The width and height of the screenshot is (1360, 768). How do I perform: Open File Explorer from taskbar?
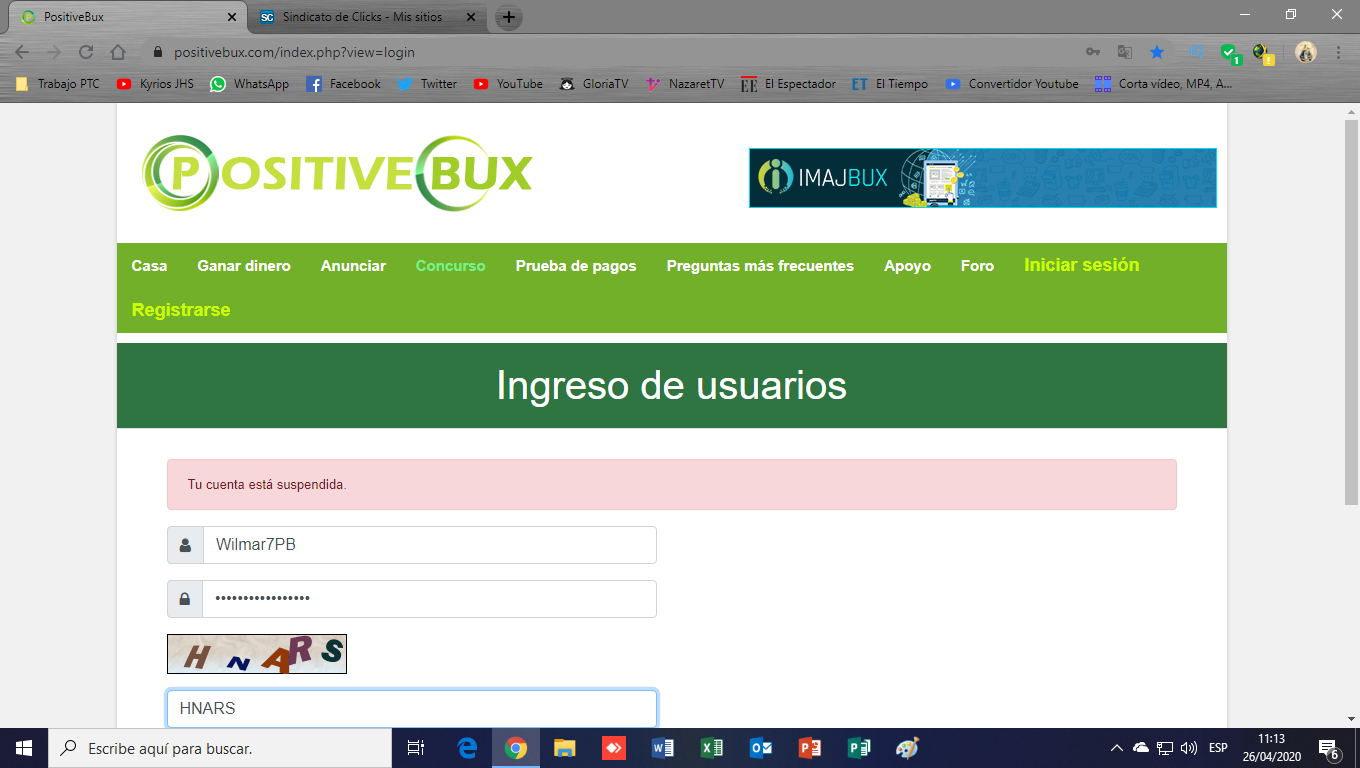click(x=565, y=748)
